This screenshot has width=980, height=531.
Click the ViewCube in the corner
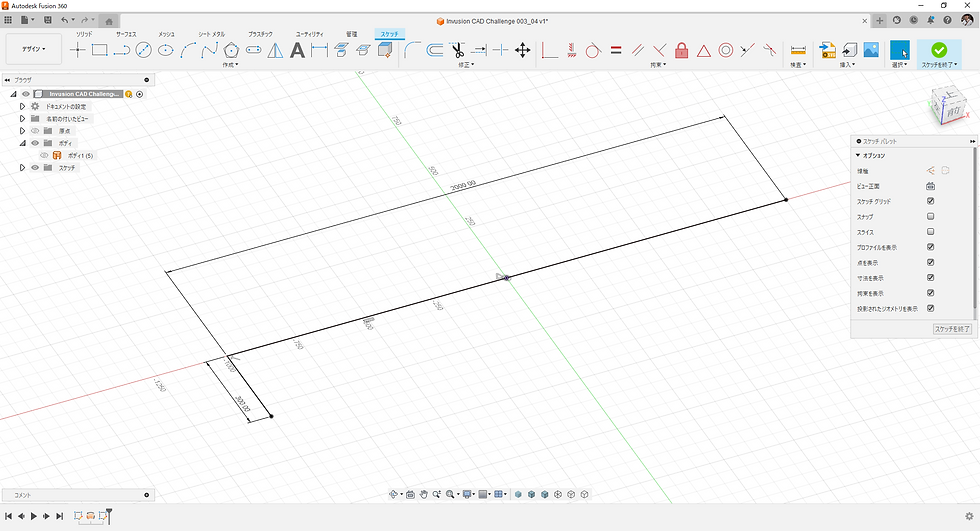point(947,106)
